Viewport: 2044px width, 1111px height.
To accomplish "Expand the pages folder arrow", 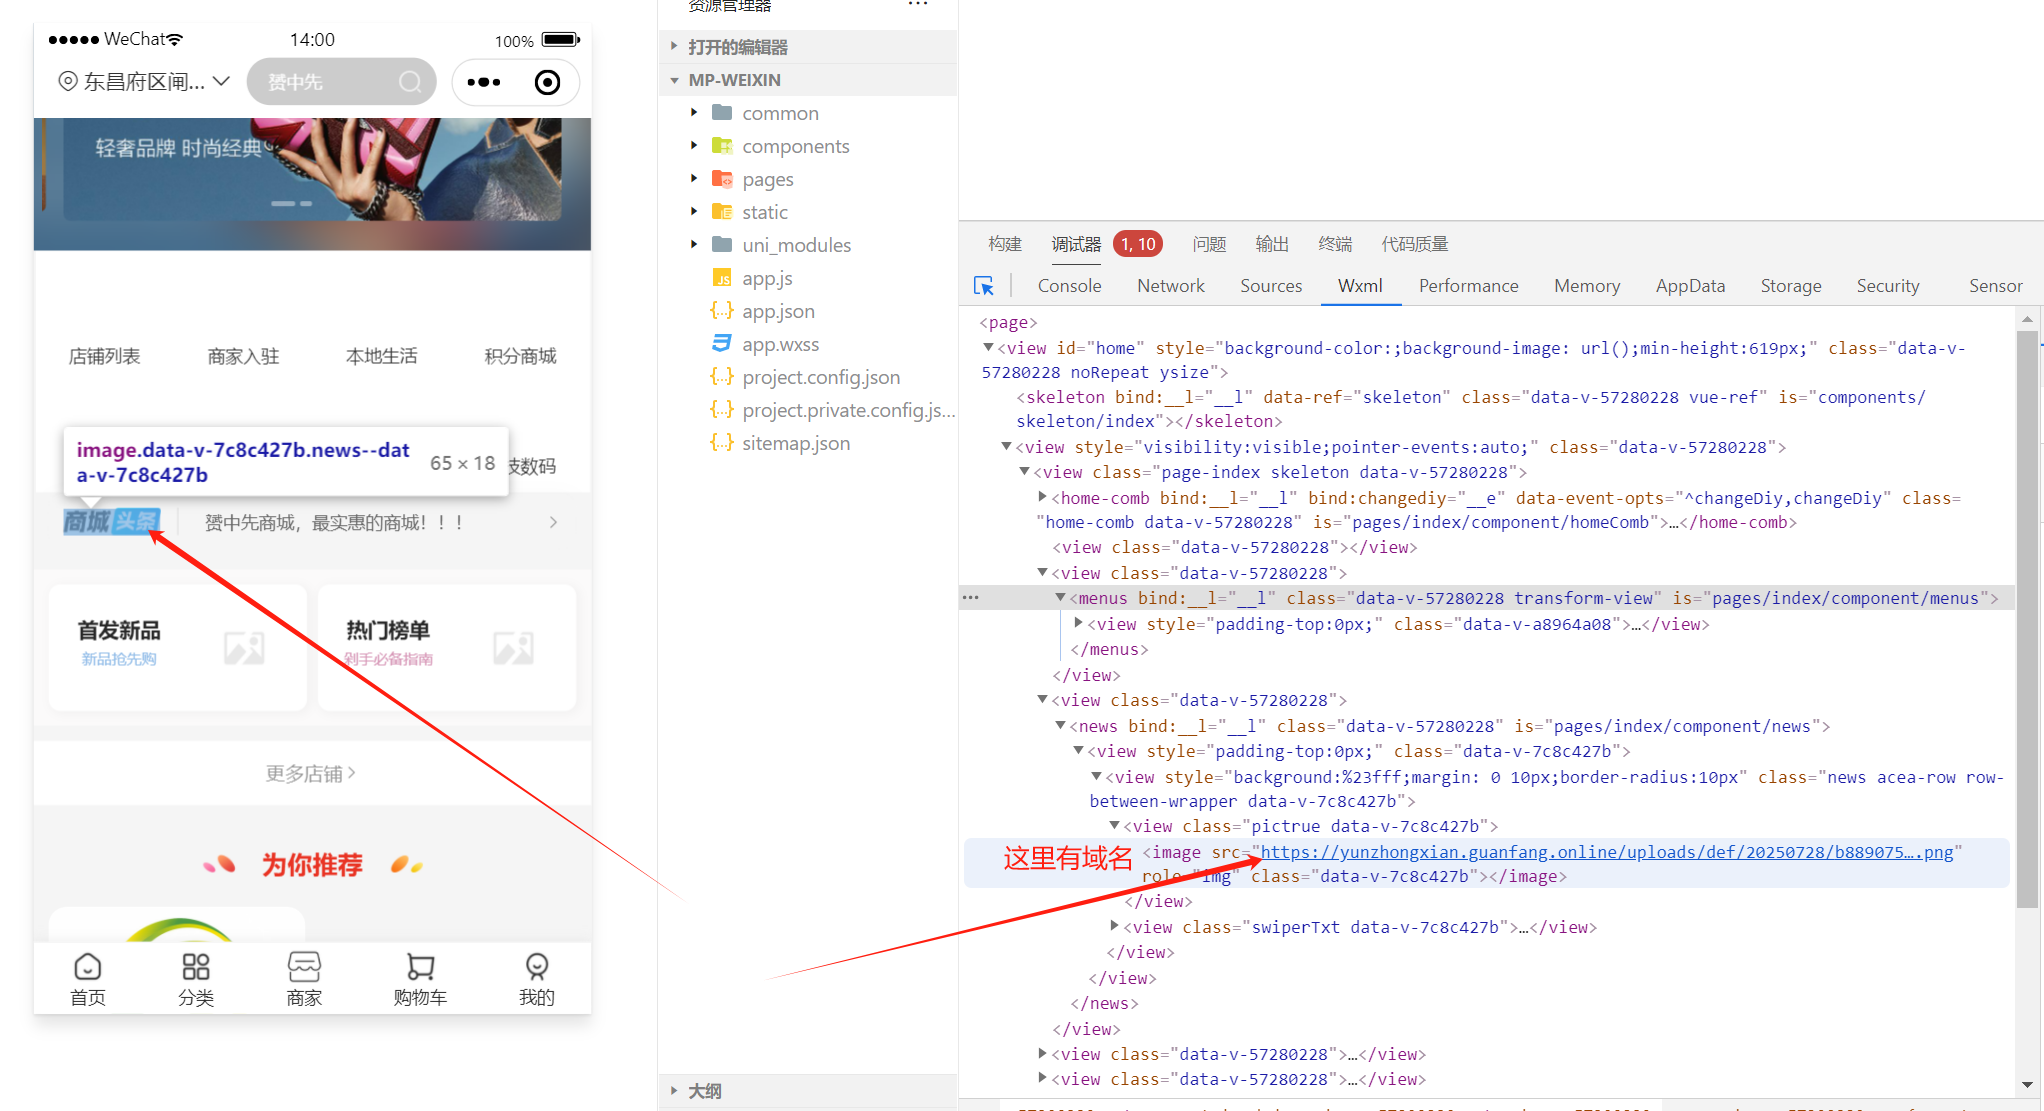I will (694, 179).
